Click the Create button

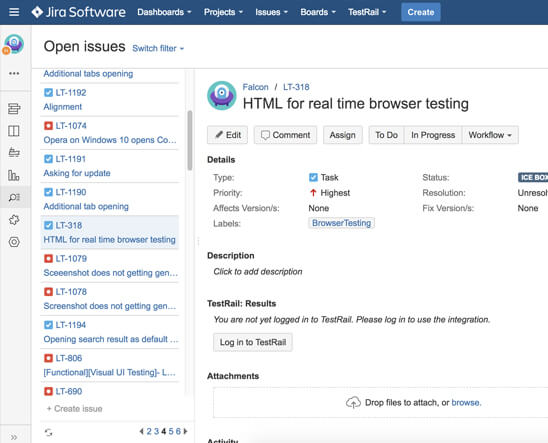421,12
